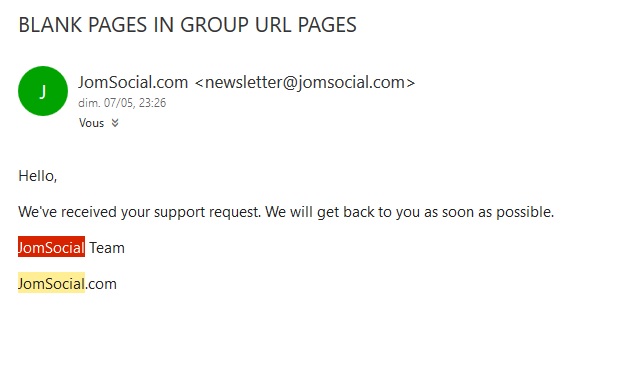Click the date "dim. 07/05"
Viewport: 626px width, 387px height.
coord(105,103)
